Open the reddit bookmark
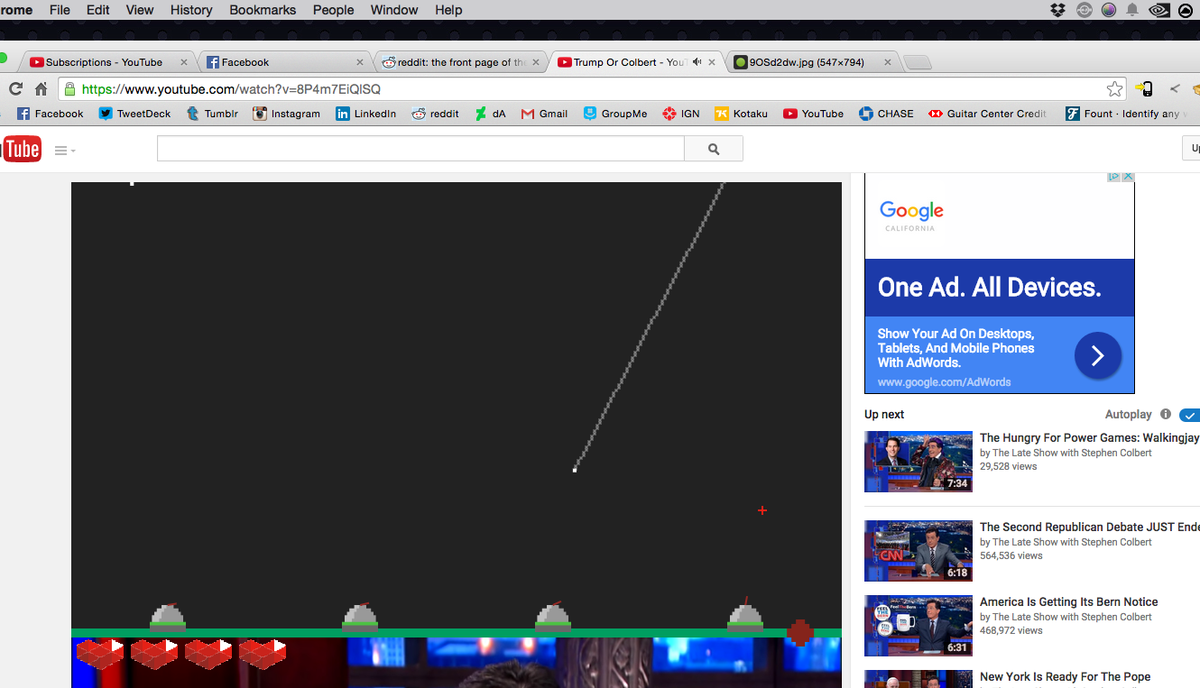Image resolution: width=1200 pixels, height=688 pixels. (435, 114)
